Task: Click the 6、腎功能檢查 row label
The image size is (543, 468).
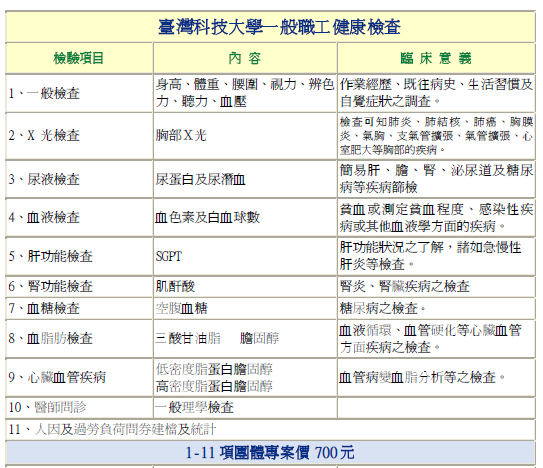Action: coord(51,286)
